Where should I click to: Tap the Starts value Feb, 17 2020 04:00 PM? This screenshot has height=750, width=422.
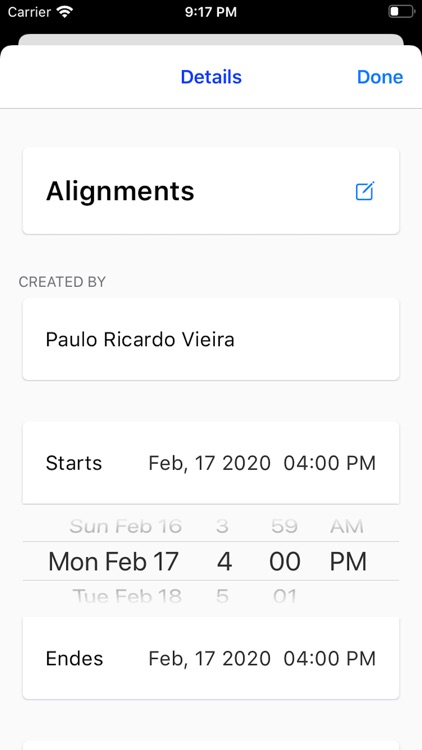tap(262, 463)
